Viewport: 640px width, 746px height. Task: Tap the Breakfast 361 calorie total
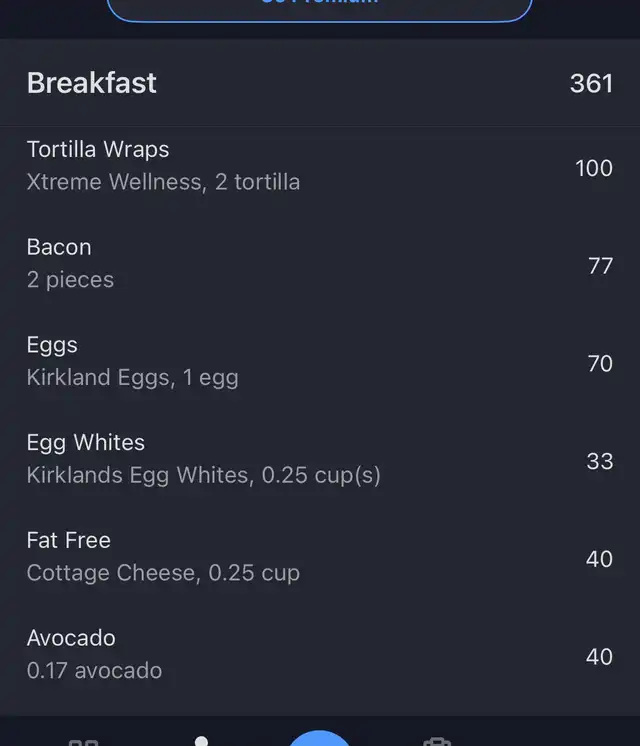click(591, 83)
